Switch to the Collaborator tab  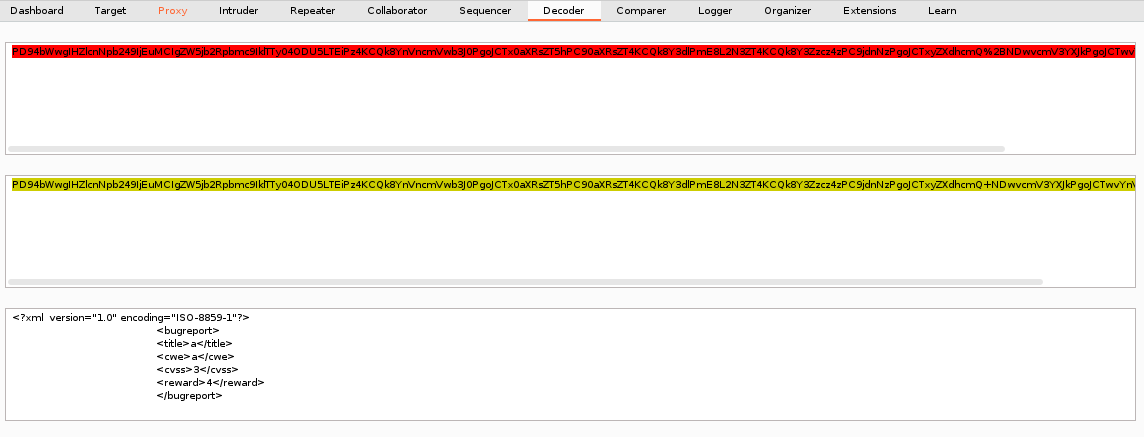[x=397, y=11]
